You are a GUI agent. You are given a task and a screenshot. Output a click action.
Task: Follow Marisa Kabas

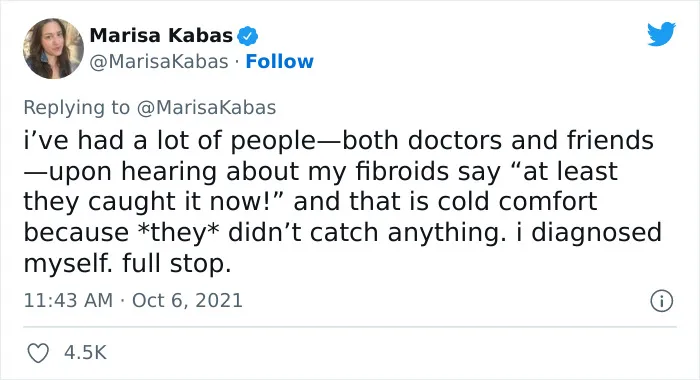click(x=279, y=62)
